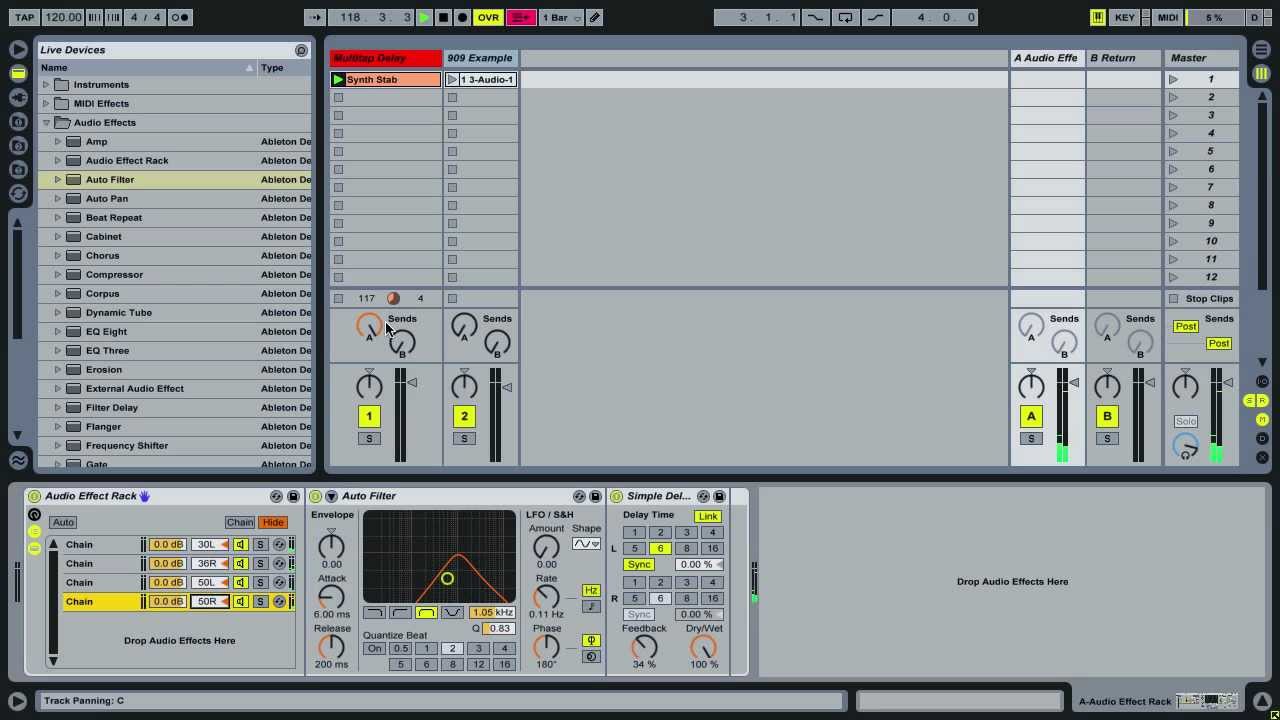The image size is (1280, 720).
Task: Solo track 1 with its S button
Action: pos(369,439)
